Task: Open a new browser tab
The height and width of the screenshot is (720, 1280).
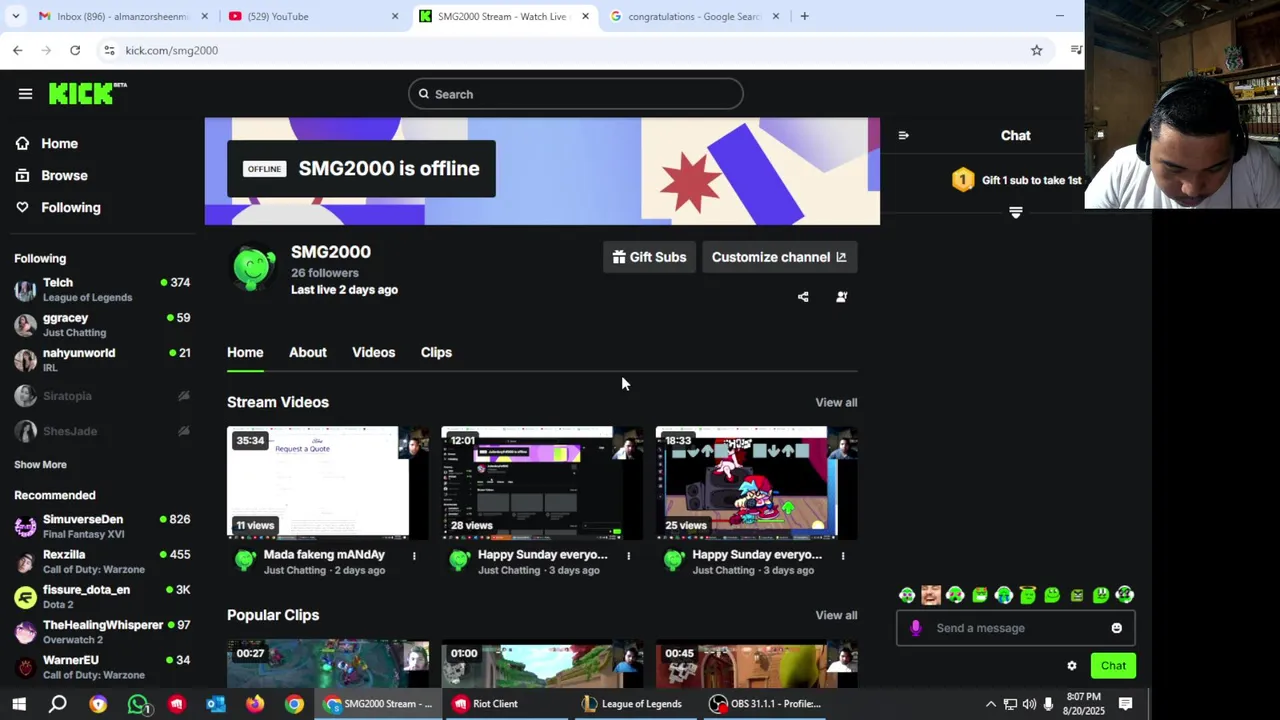Action: click(x=804, y=16)
